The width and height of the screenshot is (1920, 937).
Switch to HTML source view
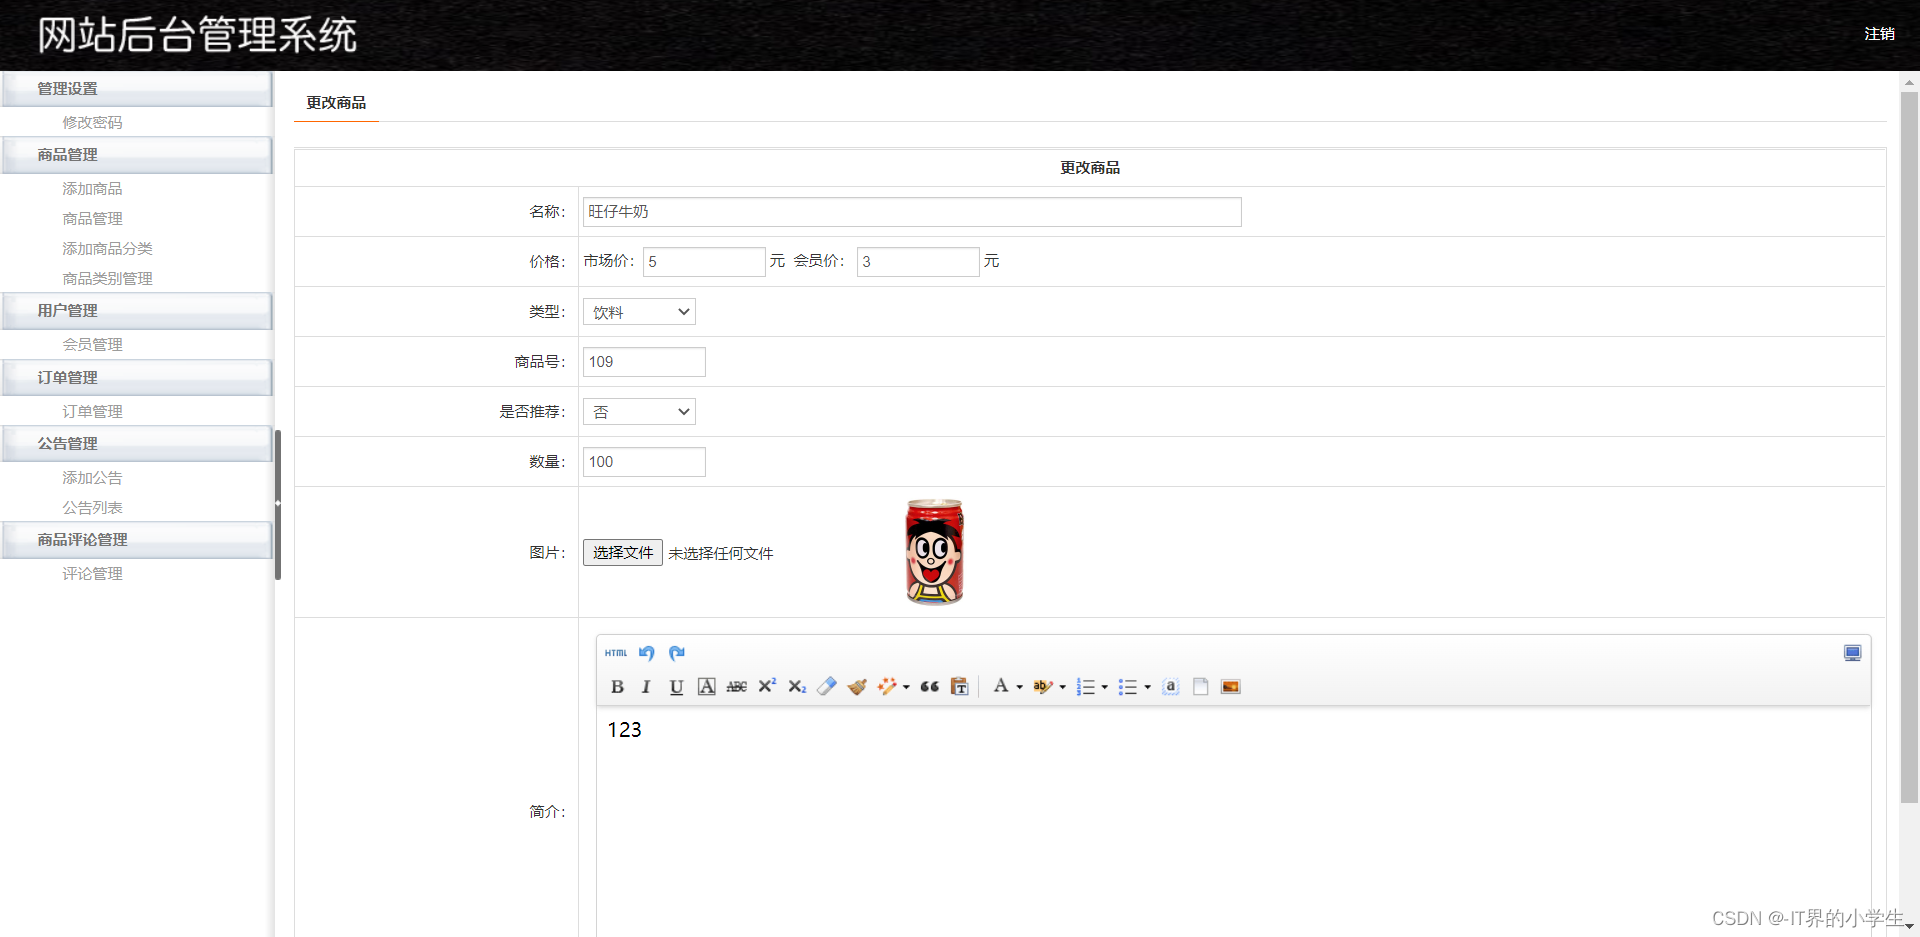(616, 653)
